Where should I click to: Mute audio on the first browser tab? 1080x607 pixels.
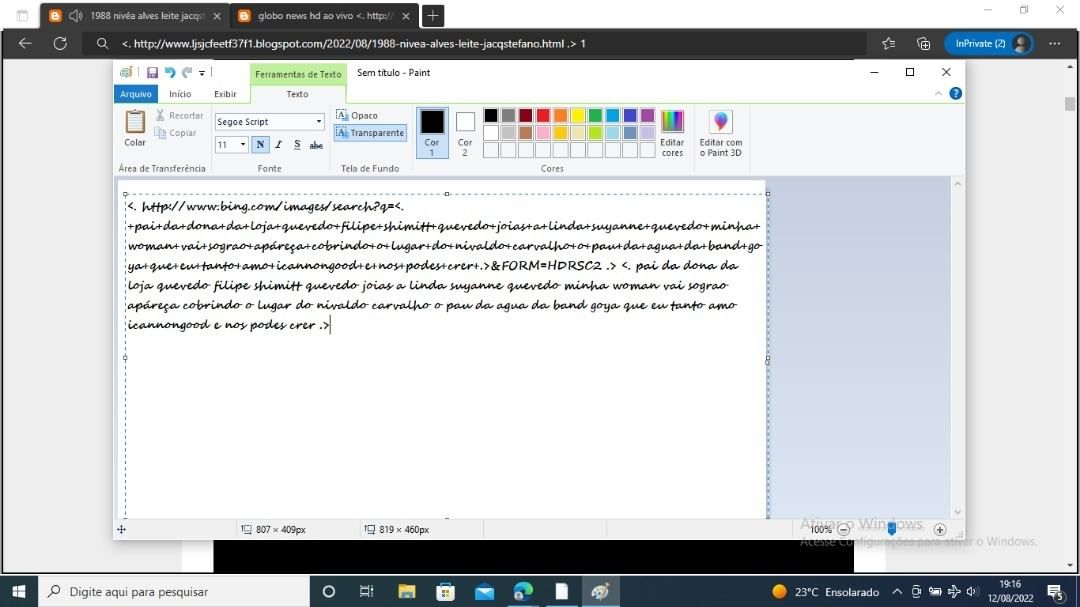pos(76,15)
